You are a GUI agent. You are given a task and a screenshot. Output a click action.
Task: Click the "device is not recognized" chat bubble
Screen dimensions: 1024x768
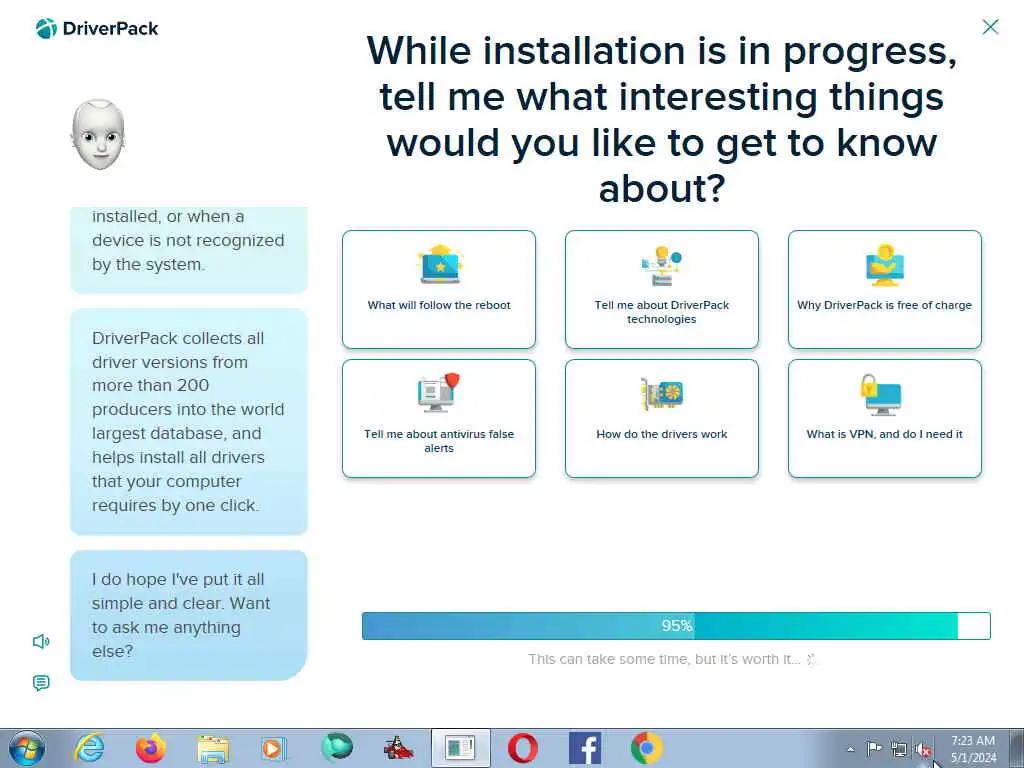click(189, 250)
